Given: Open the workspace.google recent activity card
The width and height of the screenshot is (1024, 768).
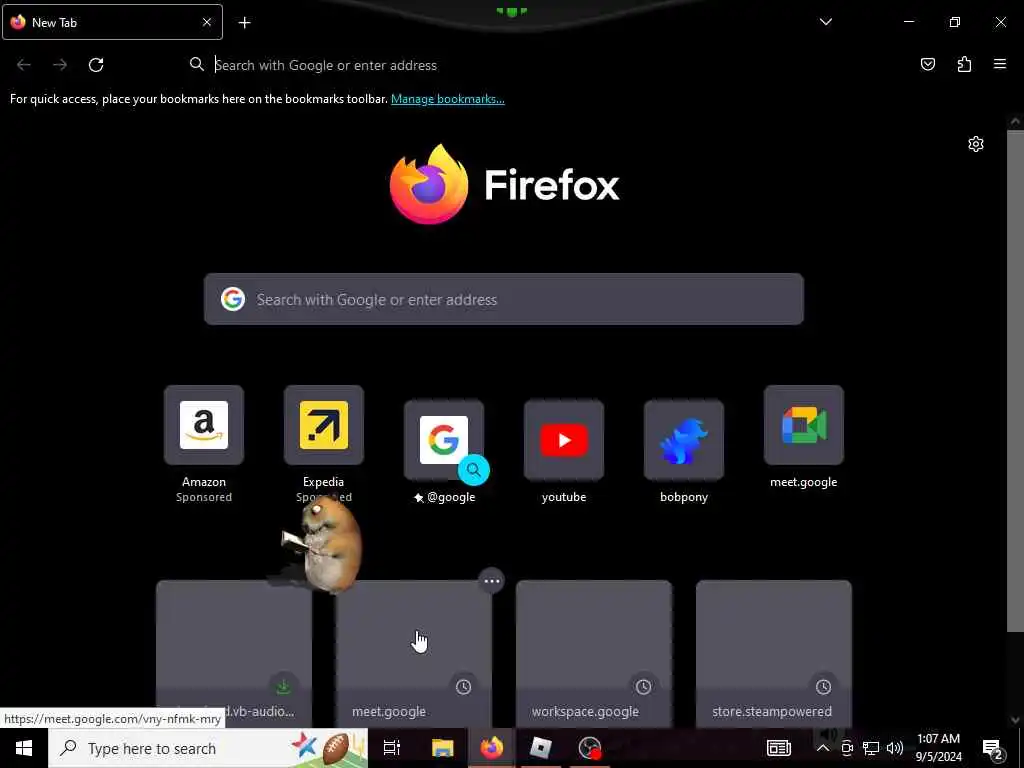Looking at the screenshot, I should point(594,653).
